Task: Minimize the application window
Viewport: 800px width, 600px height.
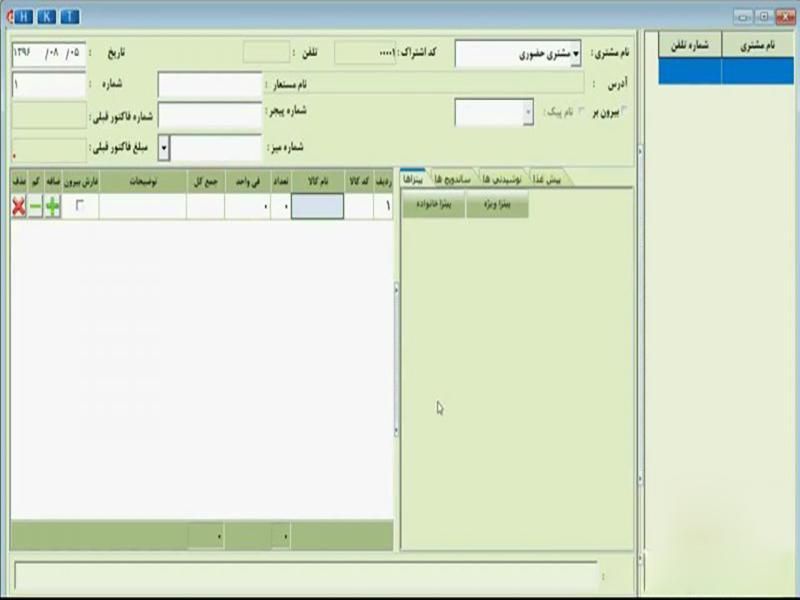Action: pos(743,17)
